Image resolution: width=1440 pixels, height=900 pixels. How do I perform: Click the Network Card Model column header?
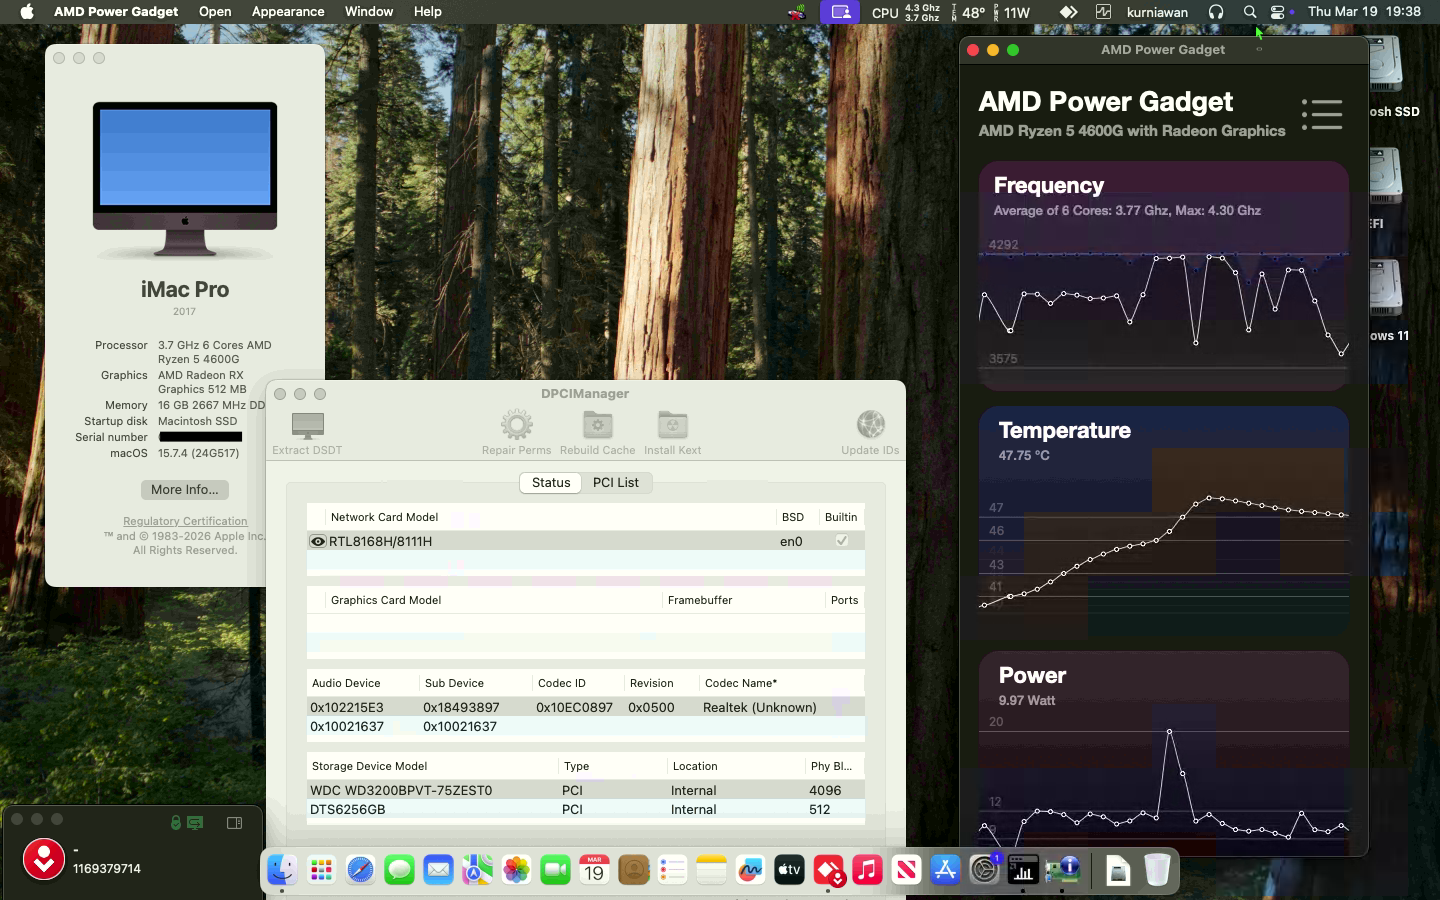click(x=551, y=517)
